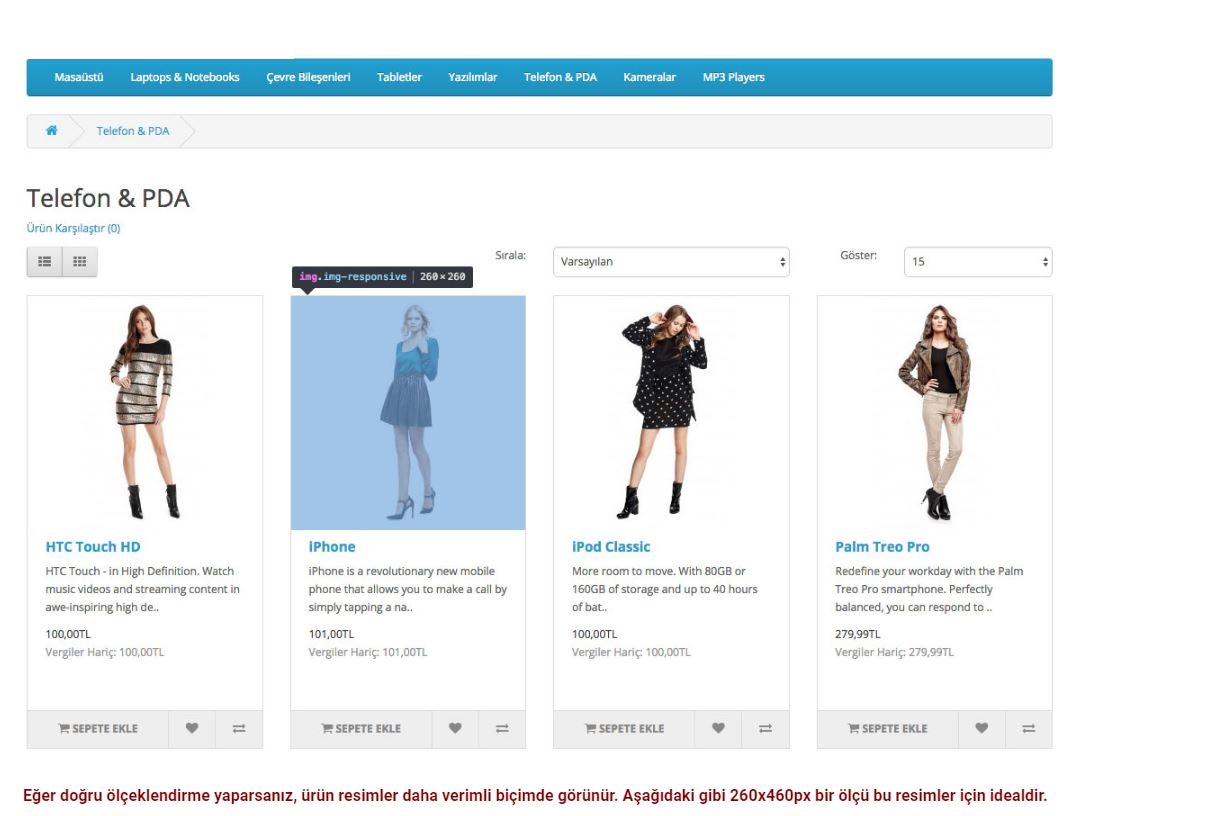
Task: Click the HTC Touch HD product image
Action: pos(145,412)
